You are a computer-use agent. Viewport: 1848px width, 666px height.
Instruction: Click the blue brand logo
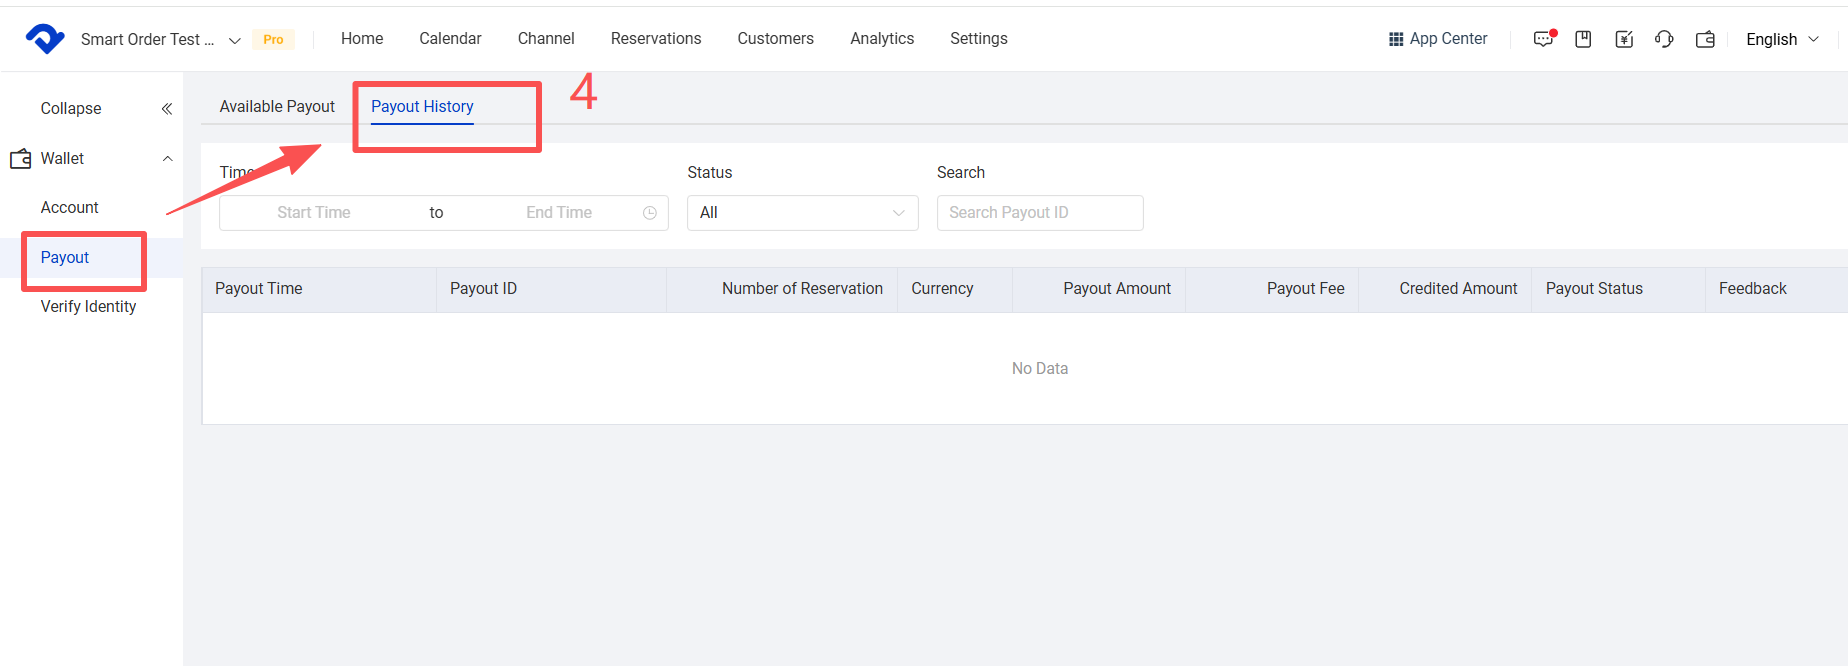point(45,39)
